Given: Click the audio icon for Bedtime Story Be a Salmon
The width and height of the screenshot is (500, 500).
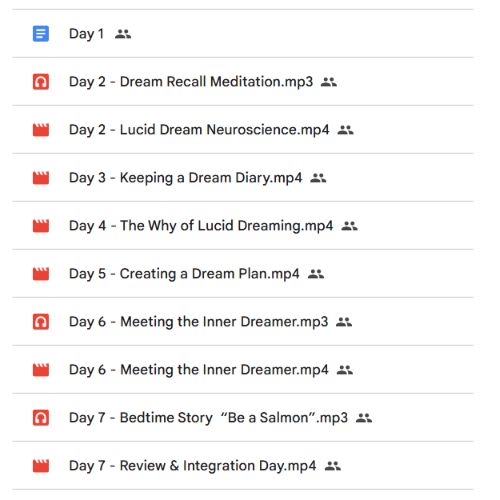Looking at the screenshot, I should 41,418.
